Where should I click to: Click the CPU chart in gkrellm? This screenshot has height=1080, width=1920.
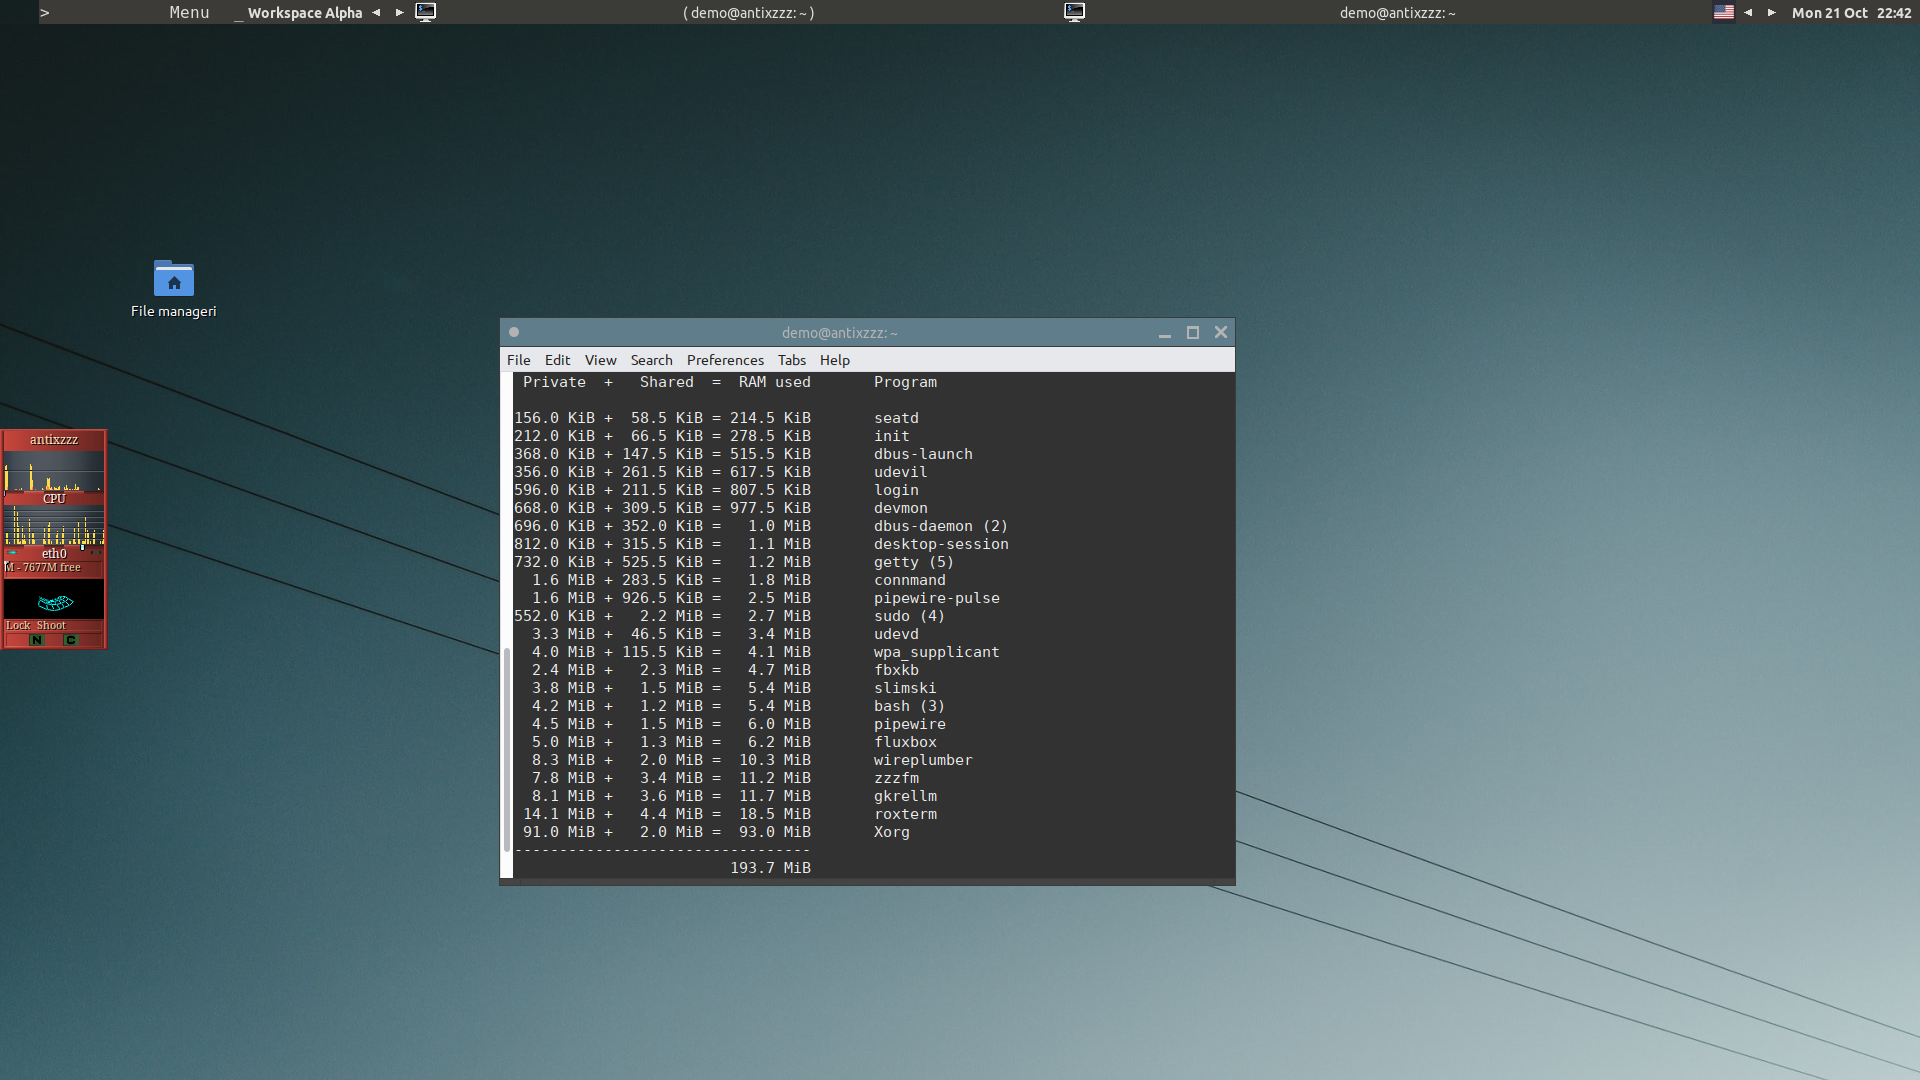[54, 473]
